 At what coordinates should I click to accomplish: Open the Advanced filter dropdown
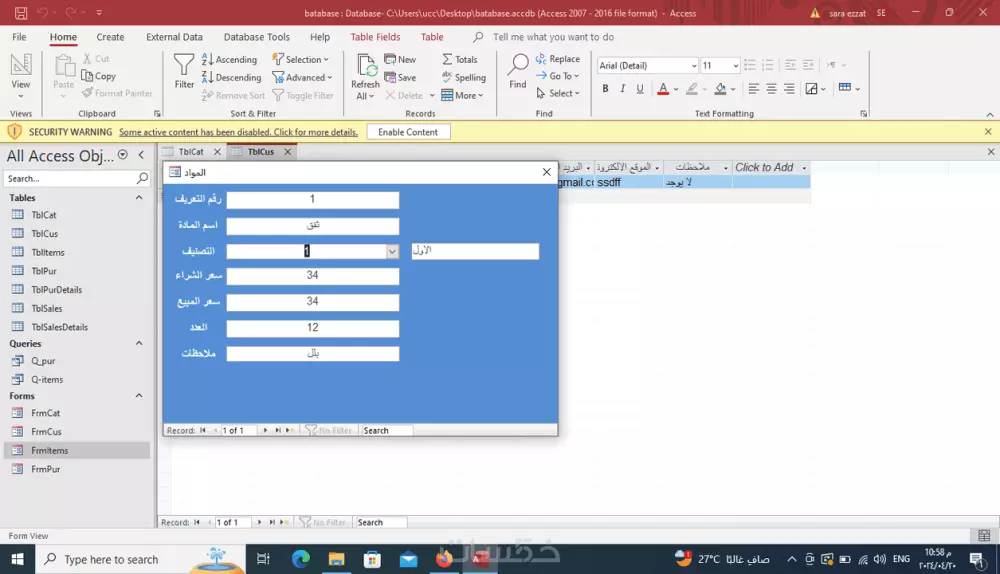pos(302,77)
